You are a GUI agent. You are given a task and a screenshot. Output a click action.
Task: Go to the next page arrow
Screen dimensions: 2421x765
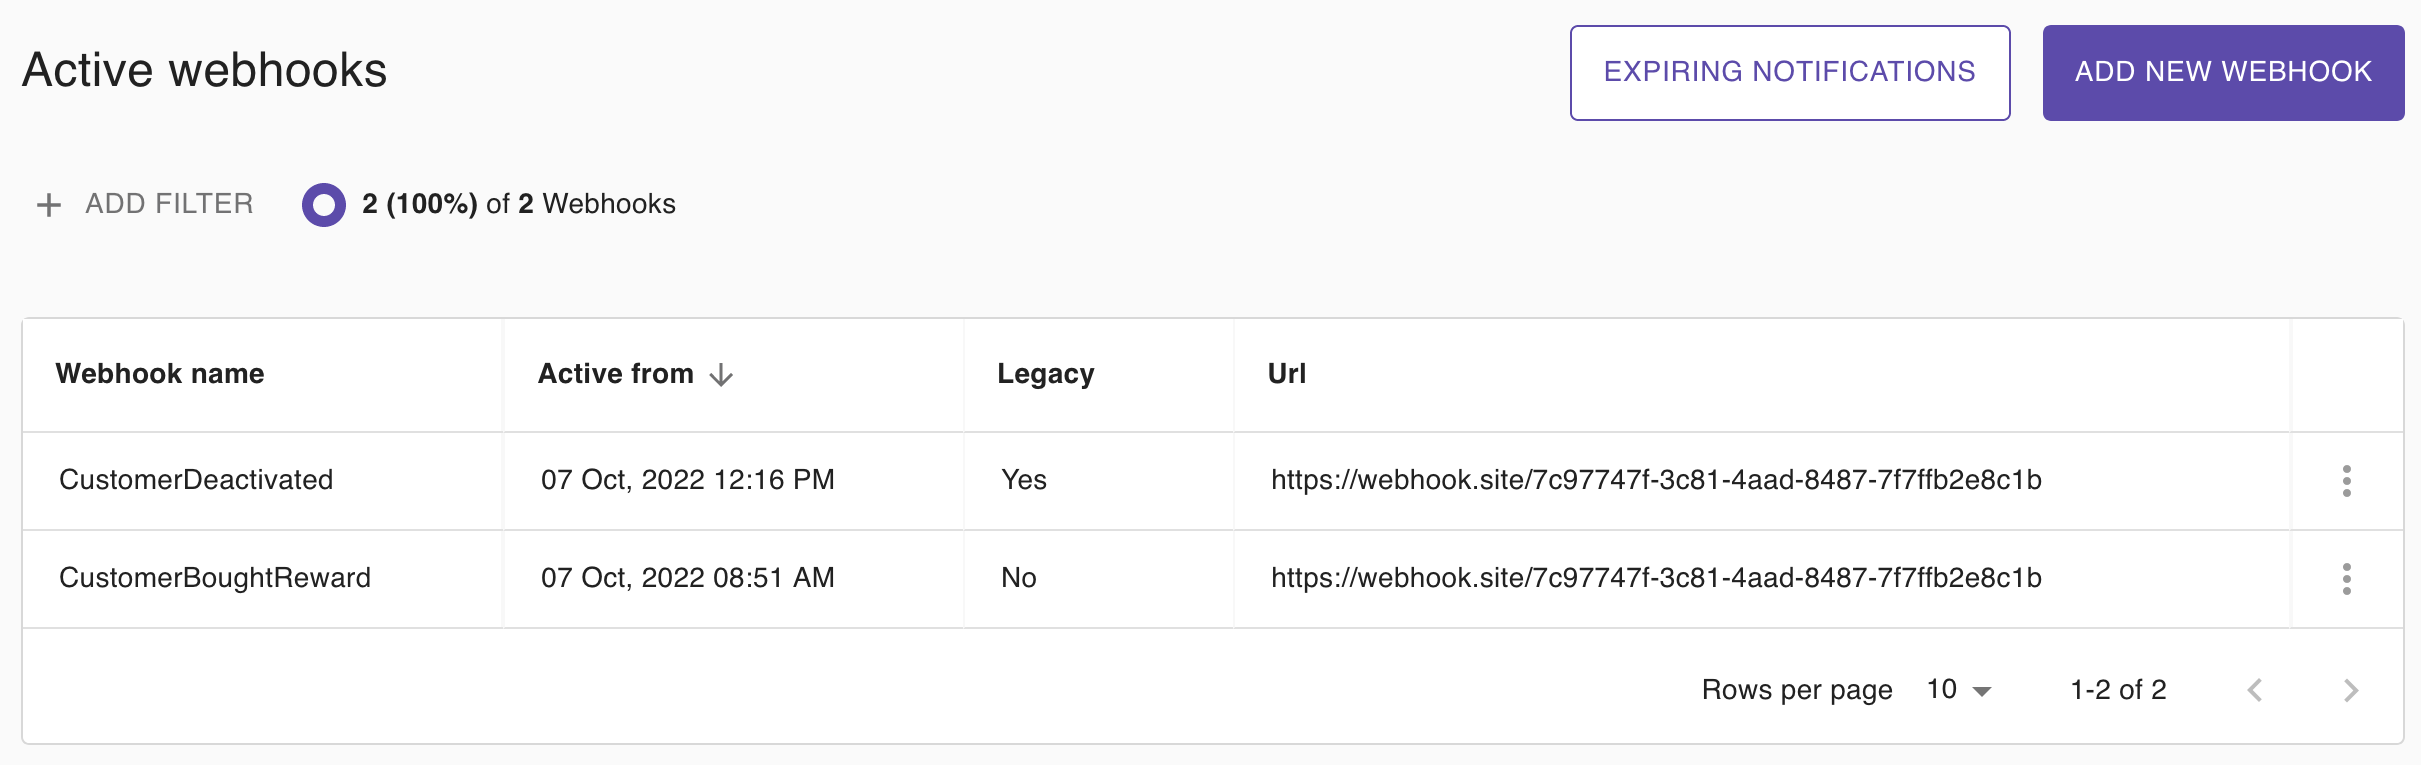point(2351,690)
